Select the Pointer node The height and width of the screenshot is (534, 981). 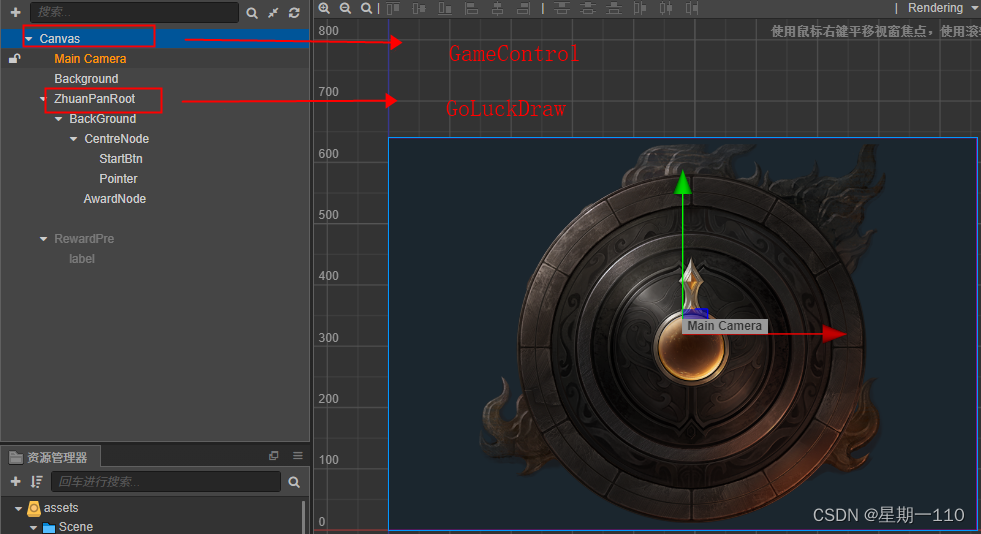click(x=118, y=179)
